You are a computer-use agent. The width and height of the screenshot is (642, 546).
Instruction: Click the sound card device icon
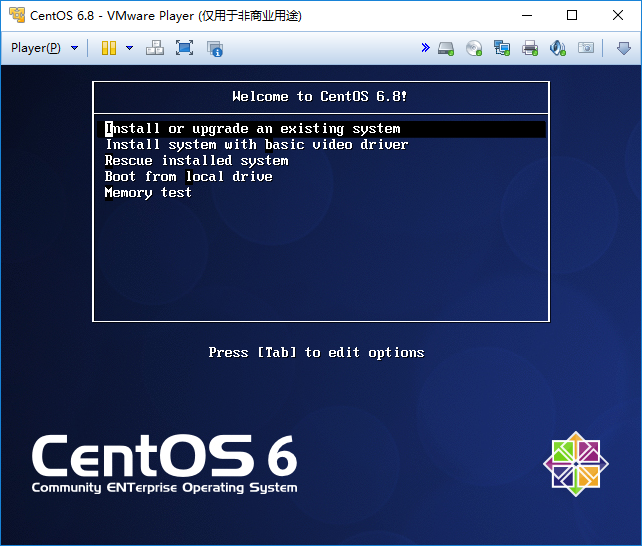(558, 48)
